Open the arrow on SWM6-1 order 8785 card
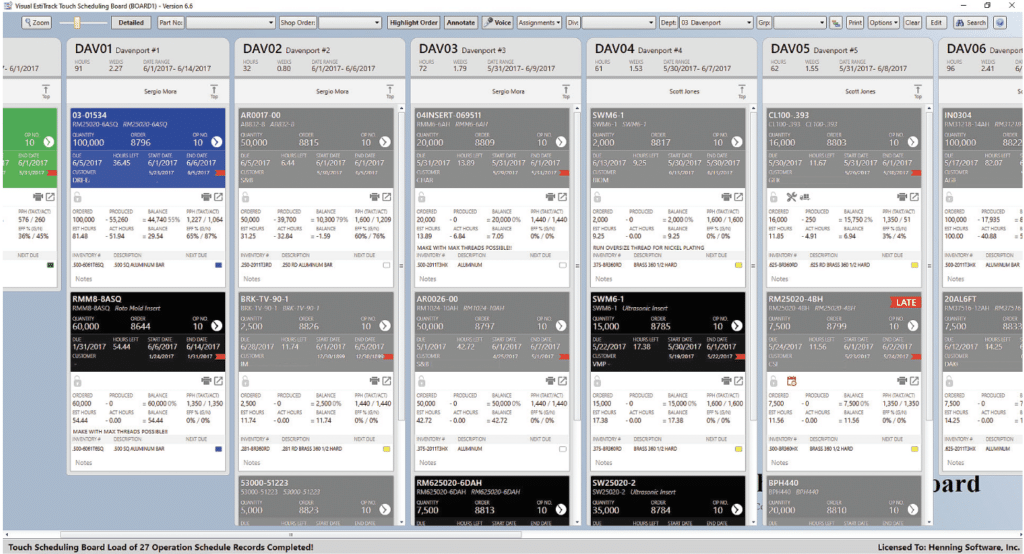 point(737,325)
